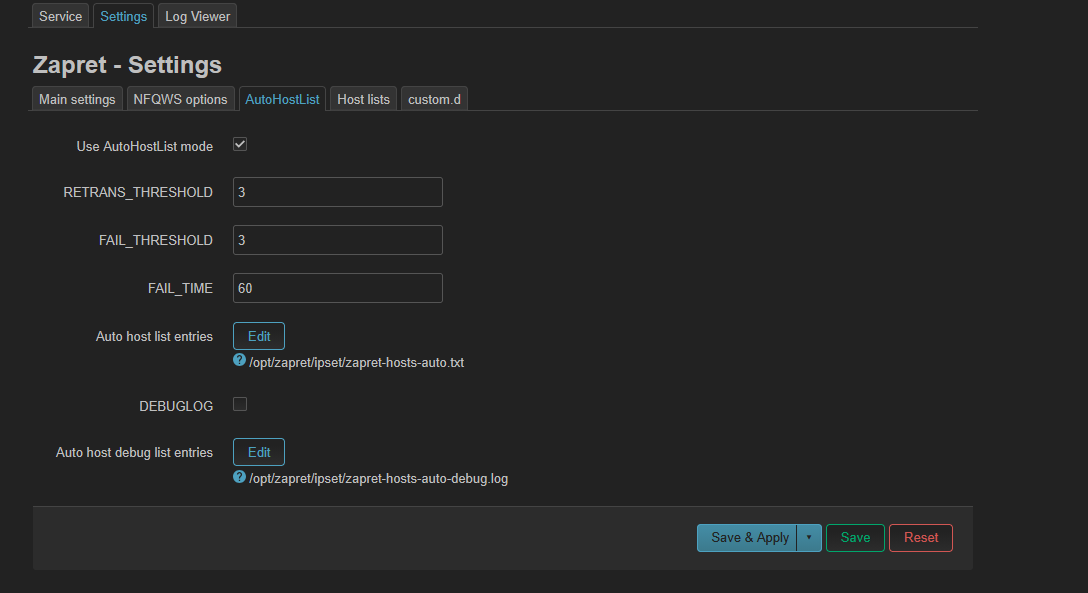Edit Auto host list entries

(259, 336)
